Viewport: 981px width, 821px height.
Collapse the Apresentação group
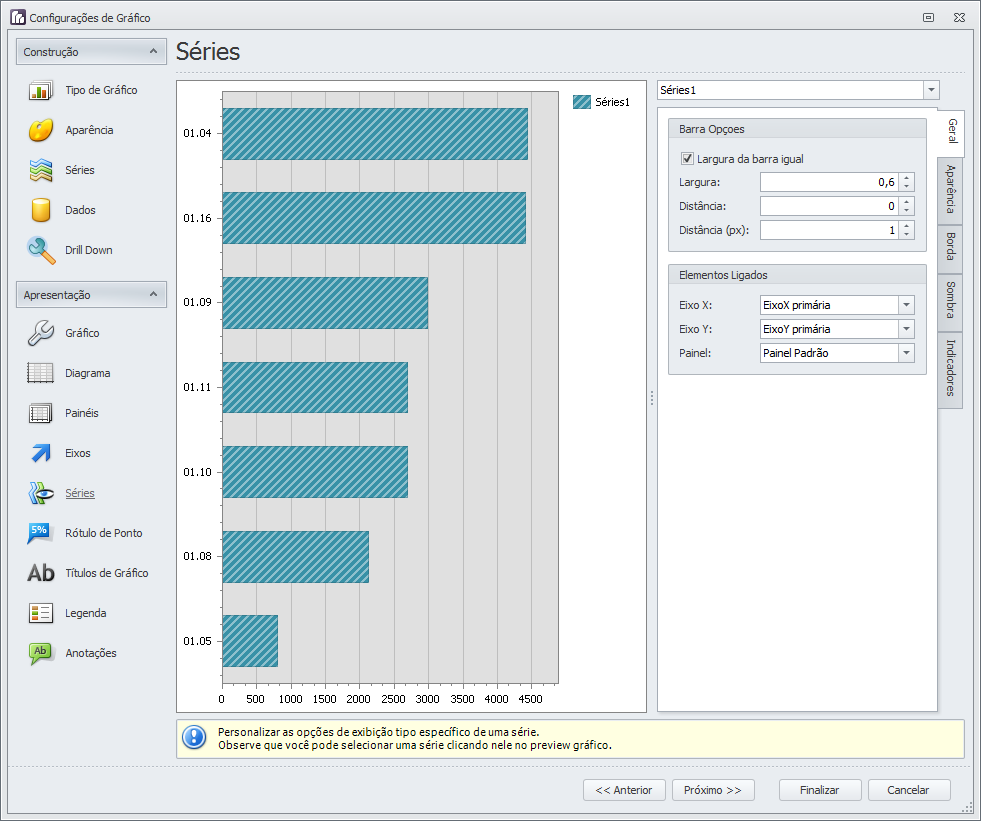[x=153, y=294]
